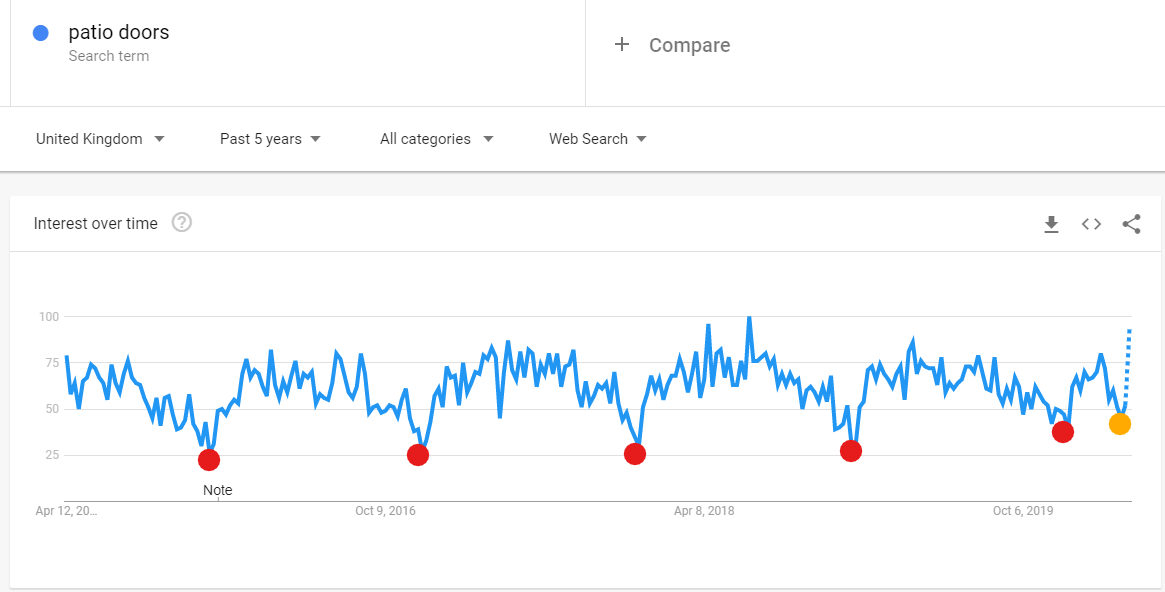Click the plus icon next to Compare

(622, 45)
